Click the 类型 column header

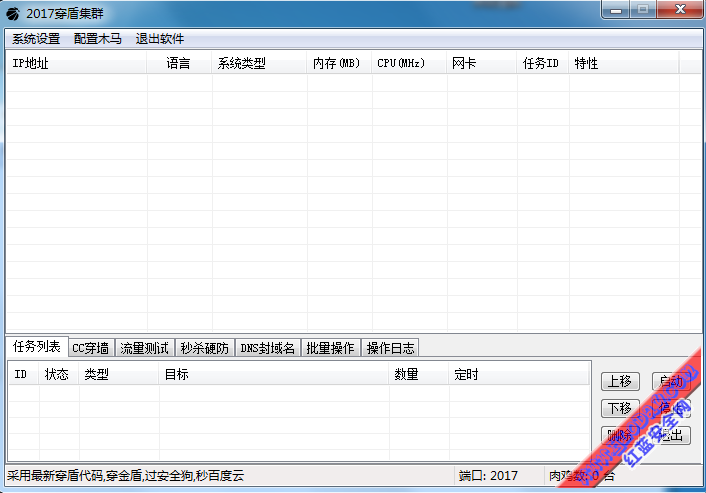pos(119,374)
